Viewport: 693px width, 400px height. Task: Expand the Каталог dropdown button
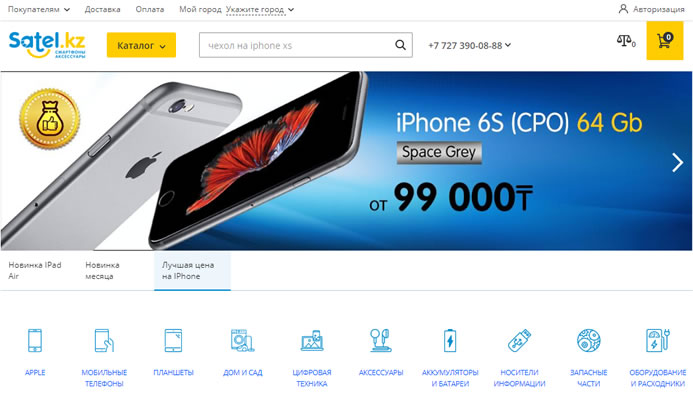(x=141, y=45)
